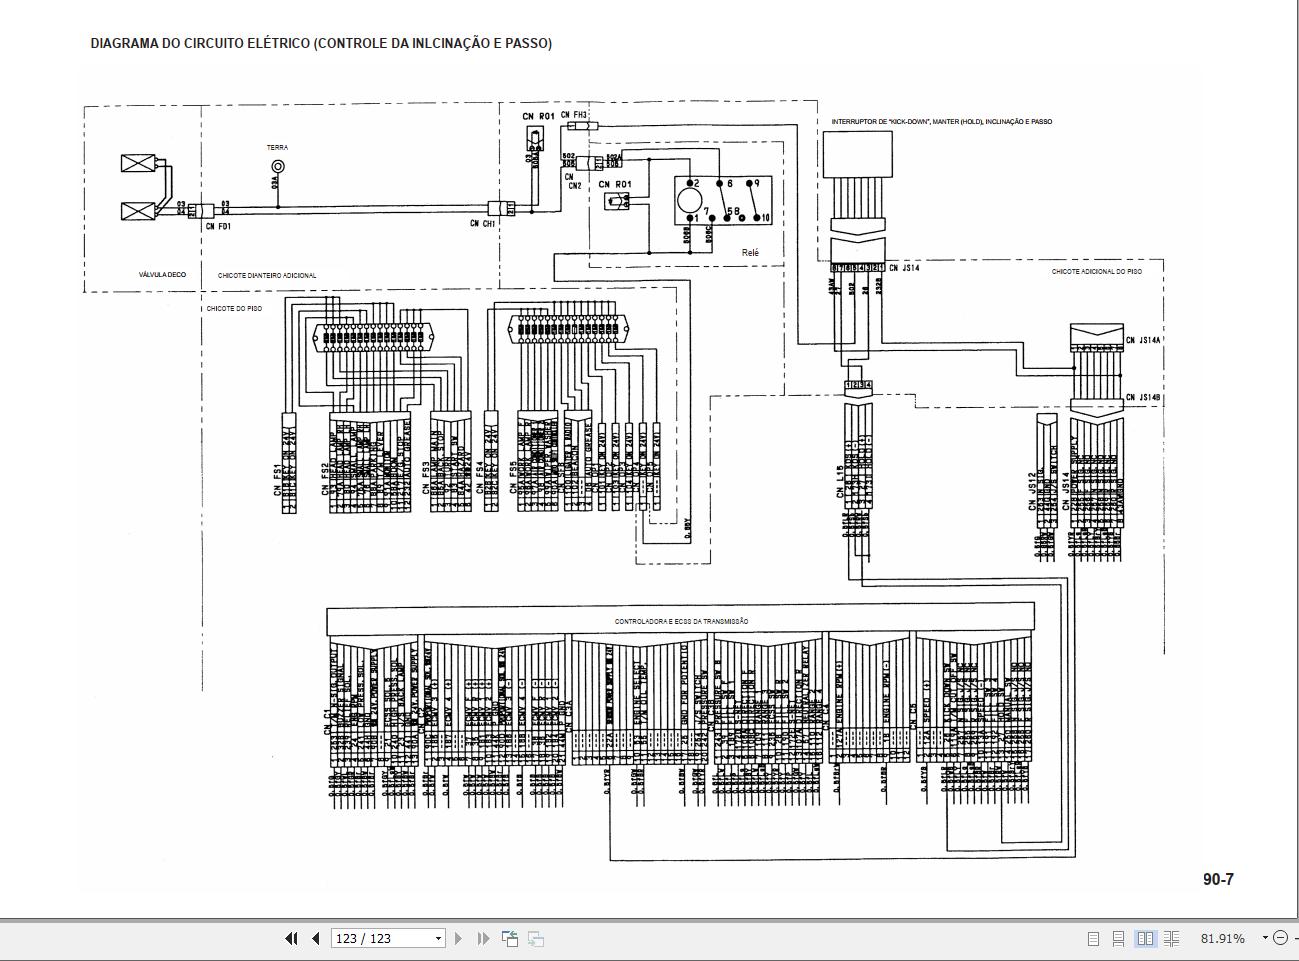1299x961 pixels.
Task: Click the 'CHICOTE DO PISO' label
Action: click(x=234, y=309)
